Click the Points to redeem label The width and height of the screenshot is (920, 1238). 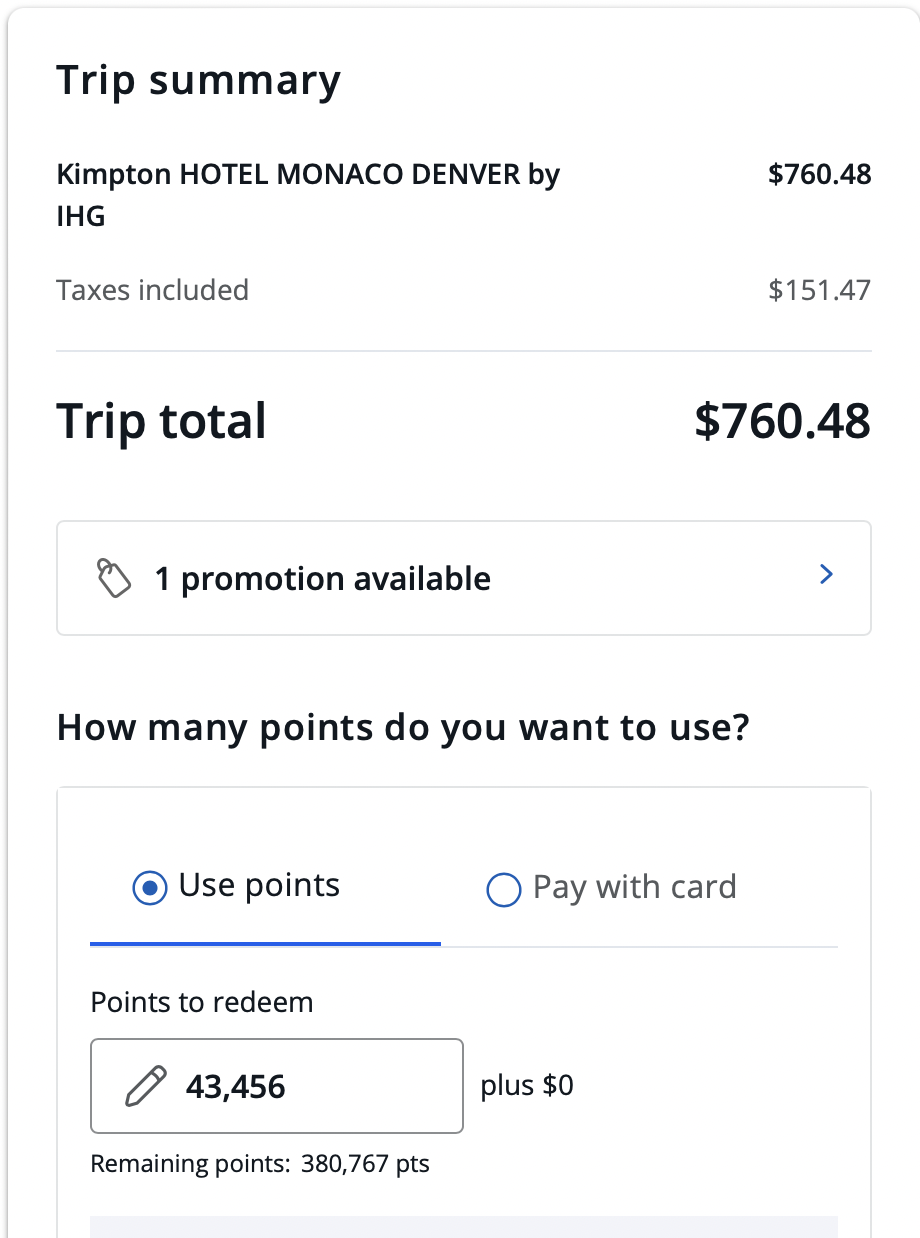pyautogui.click(x=202, y=1002)
